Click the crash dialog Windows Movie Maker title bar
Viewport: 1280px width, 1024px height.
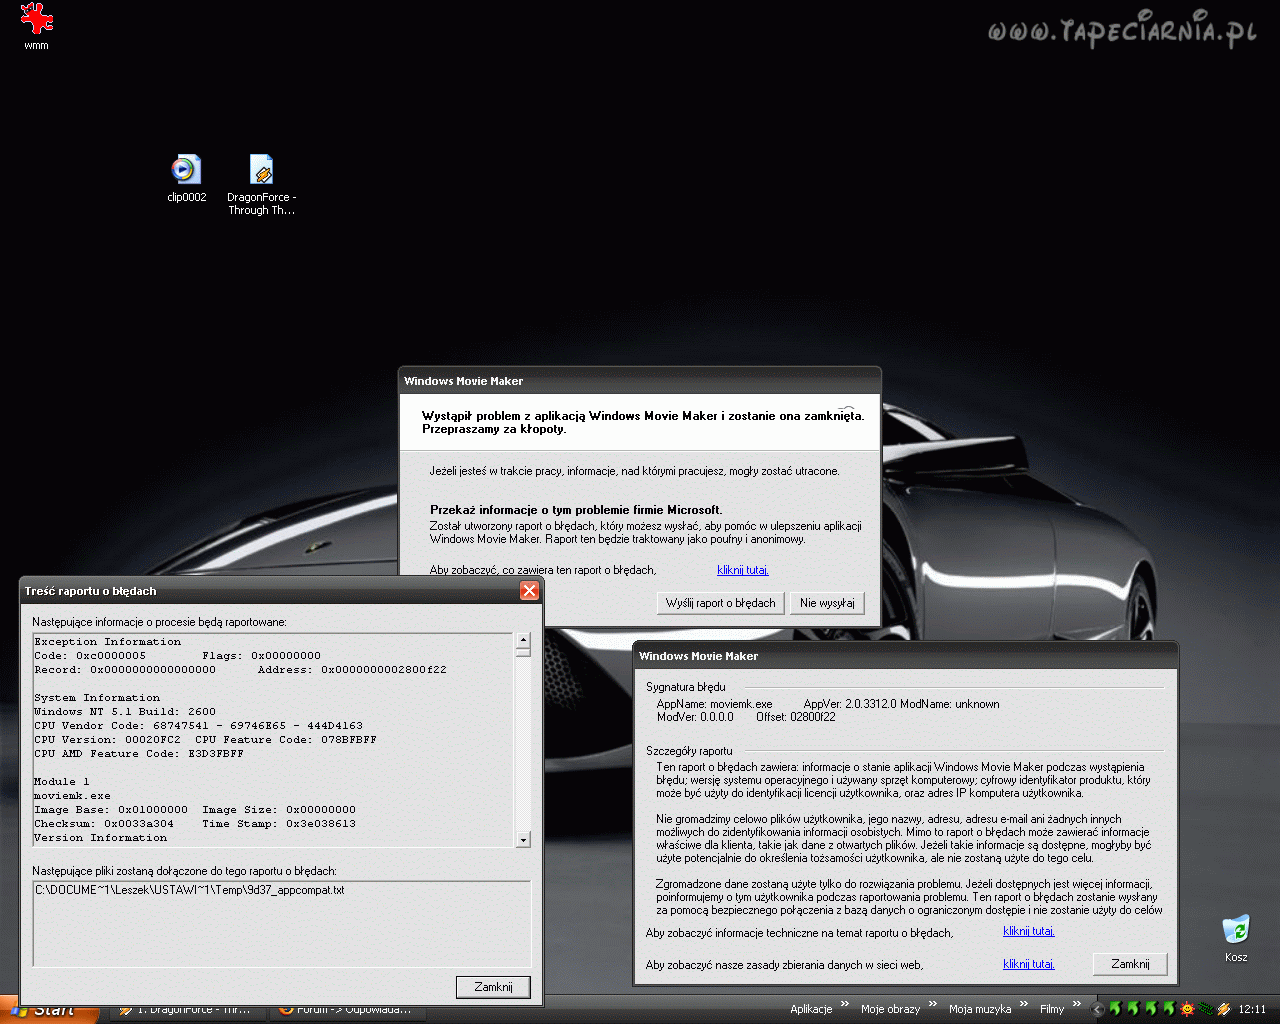[x=640, y=381]
